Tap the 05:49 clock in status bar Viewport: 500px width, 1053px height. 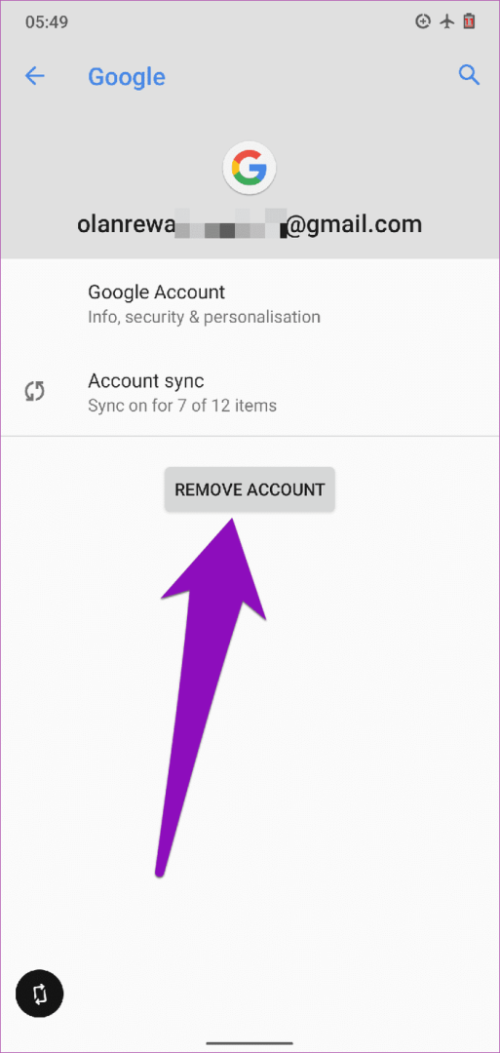(x=45, y=21)
